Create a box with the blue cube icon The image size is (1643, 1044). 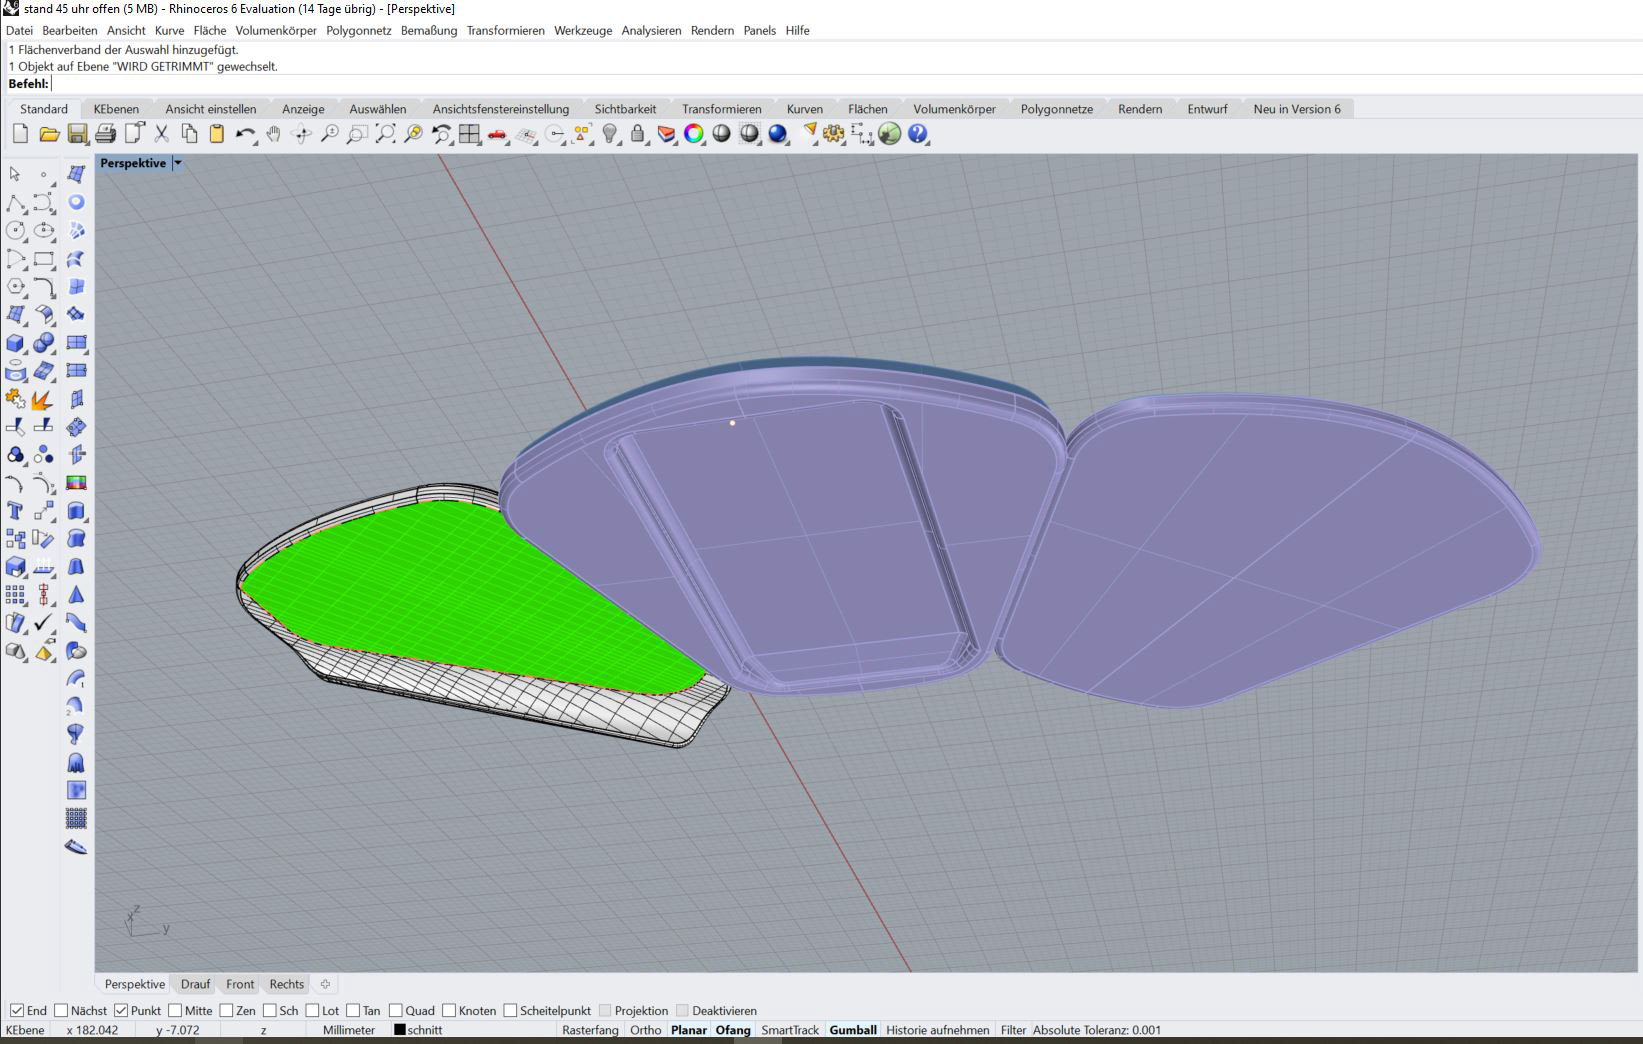(x=15, y=343)
